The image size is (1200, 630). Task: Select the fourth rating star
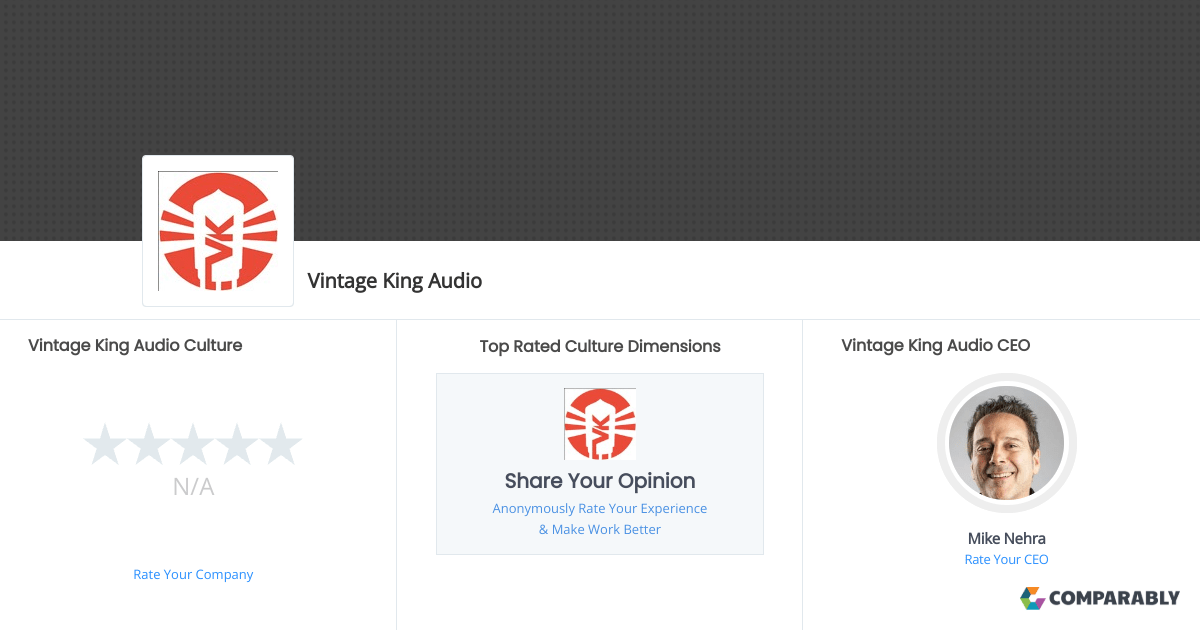(x=237, y=443)
